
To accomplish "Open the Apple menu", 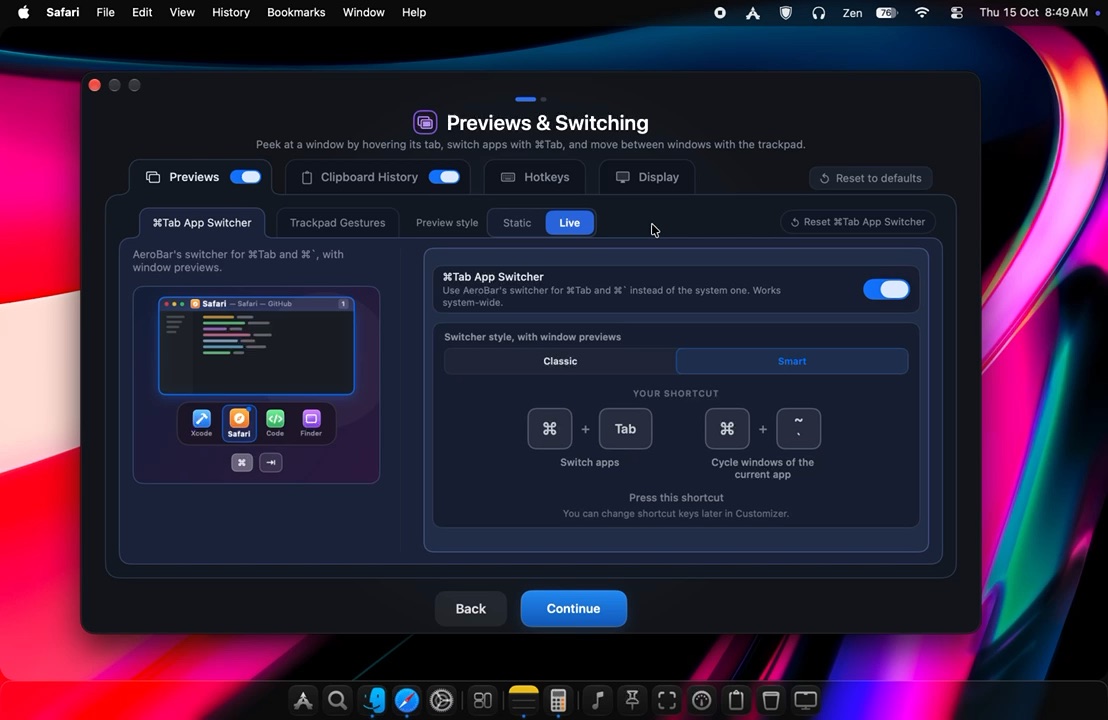I will (23, 12).
